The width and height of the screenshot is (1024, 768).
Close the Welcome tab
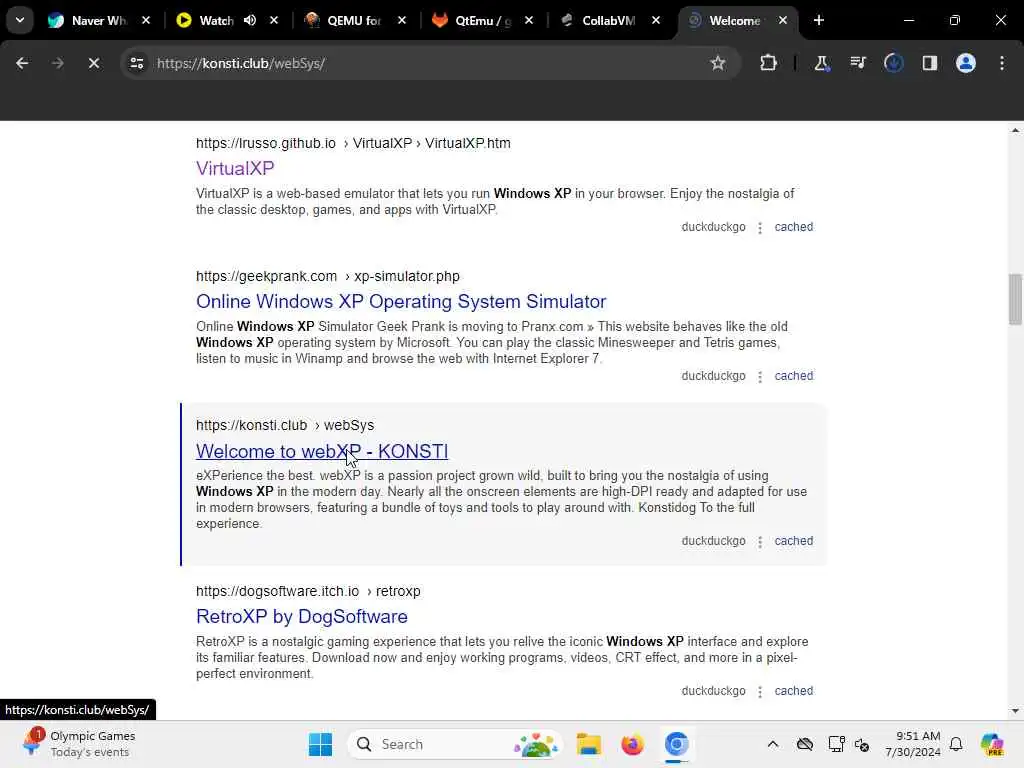pos(783,20)
